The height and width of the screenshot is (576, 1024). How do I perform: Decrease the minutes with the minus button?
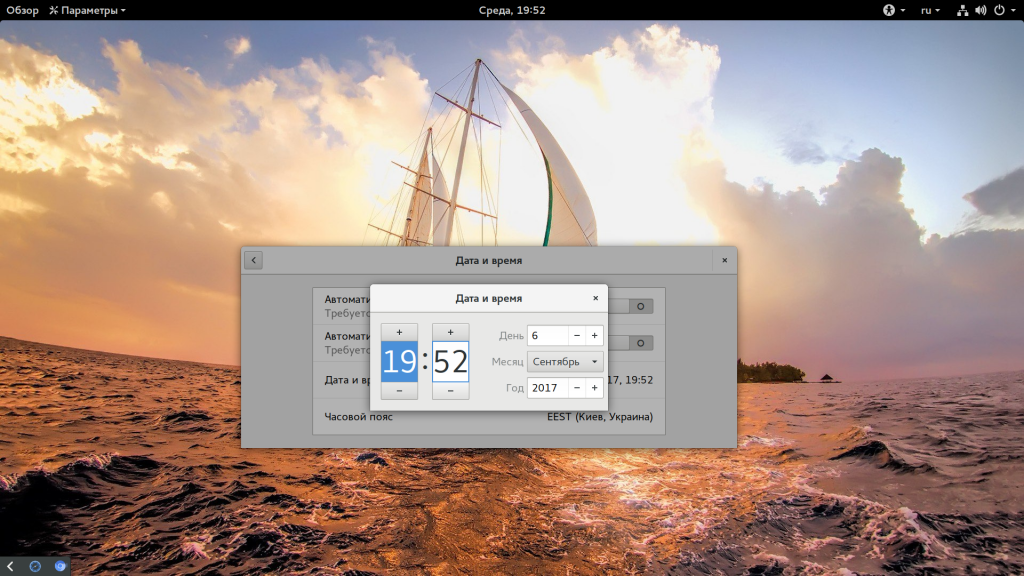pos(450,391)
